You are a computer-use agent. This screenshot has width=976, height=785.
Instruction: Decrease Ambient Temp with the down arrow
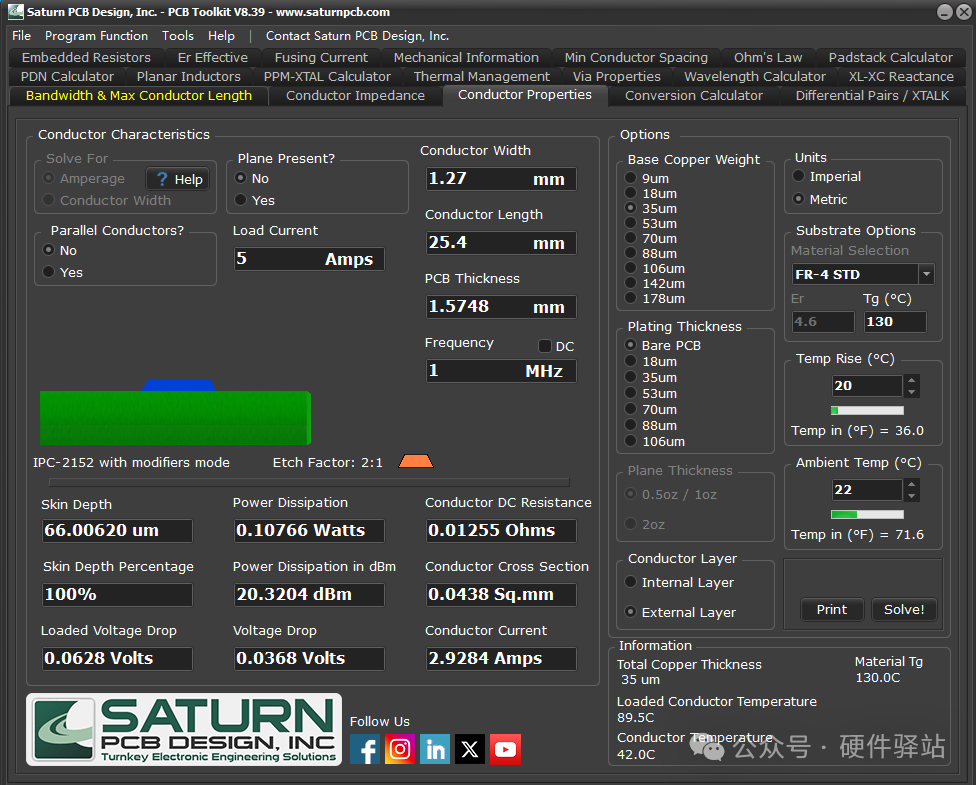click(x=912, y=496)
